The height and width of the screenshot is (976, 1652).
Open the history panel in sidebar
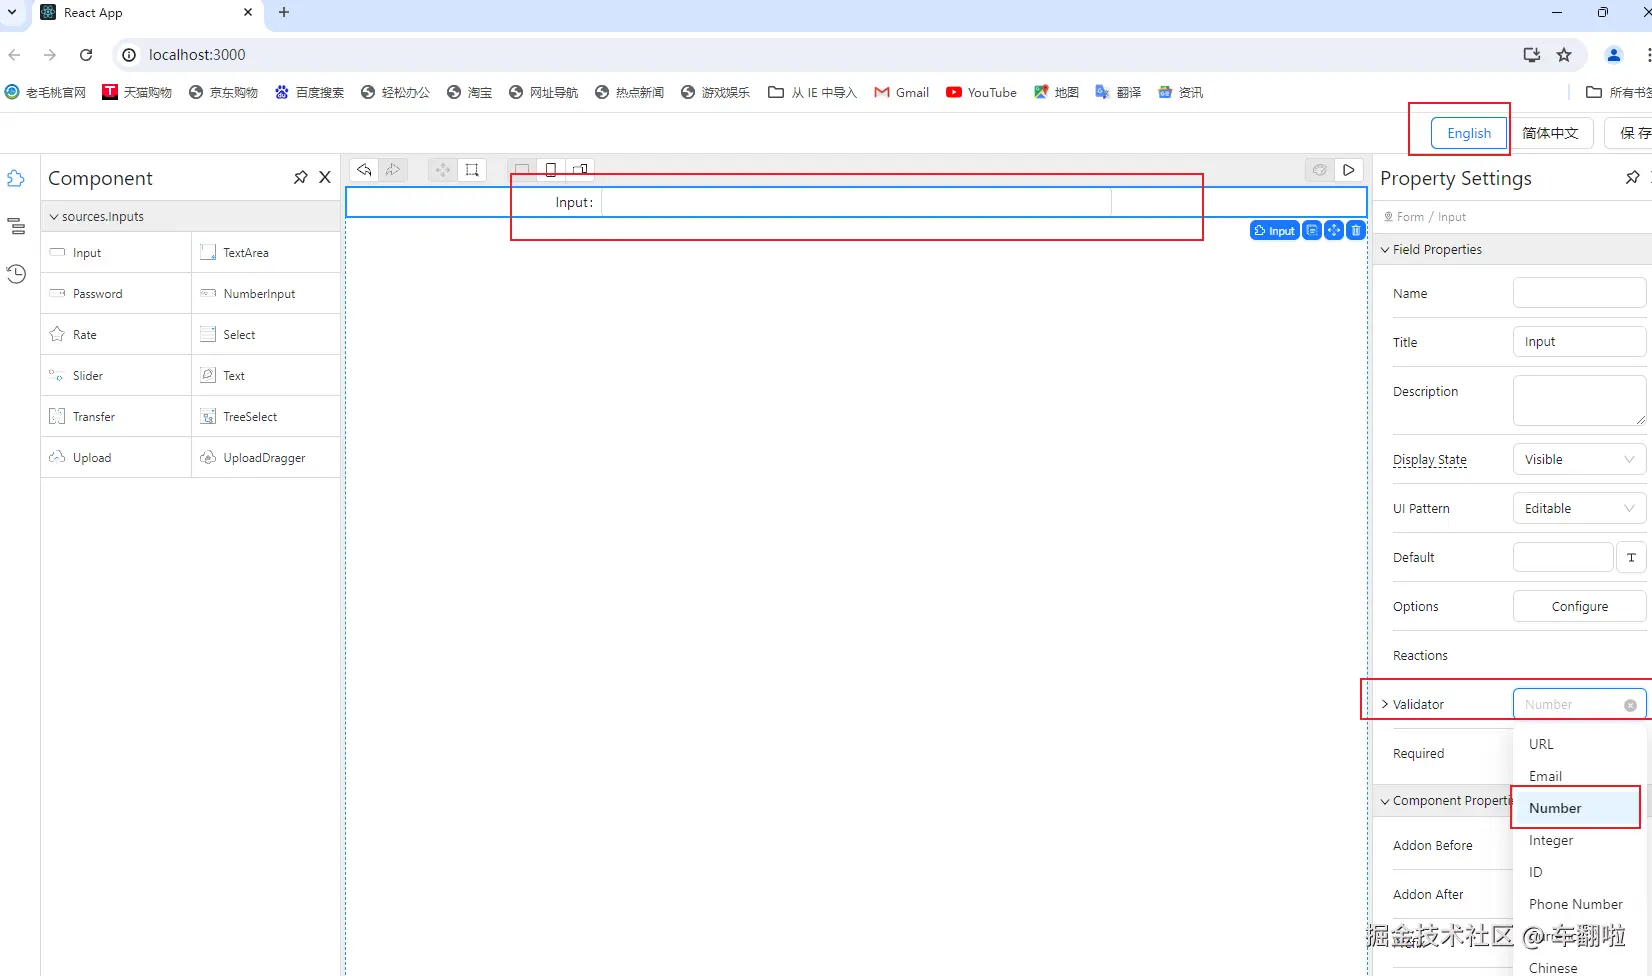point(16,274)
